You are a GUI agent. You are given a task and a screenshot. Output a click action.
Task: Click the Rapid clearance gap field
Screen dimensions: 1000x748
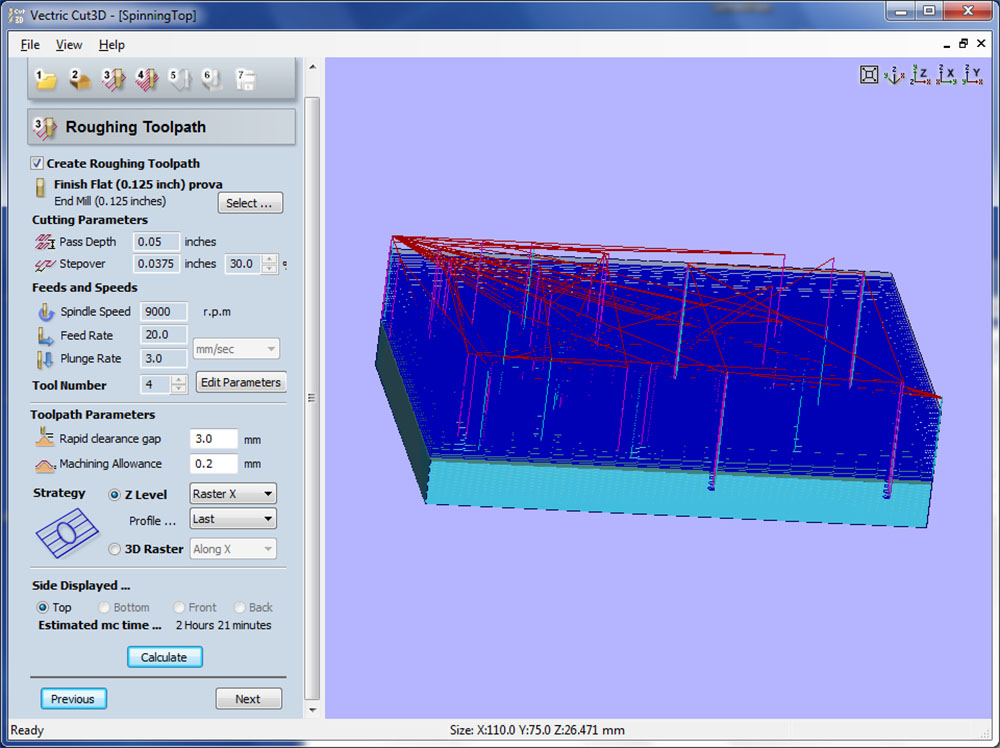(214, 439)
